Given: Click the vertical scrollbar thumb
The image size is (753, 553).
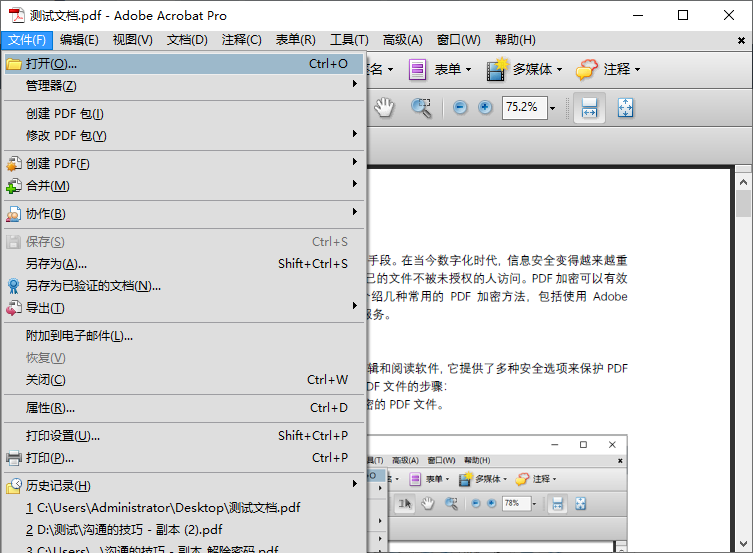Looking at the screenshot, I should pos(743,204).
